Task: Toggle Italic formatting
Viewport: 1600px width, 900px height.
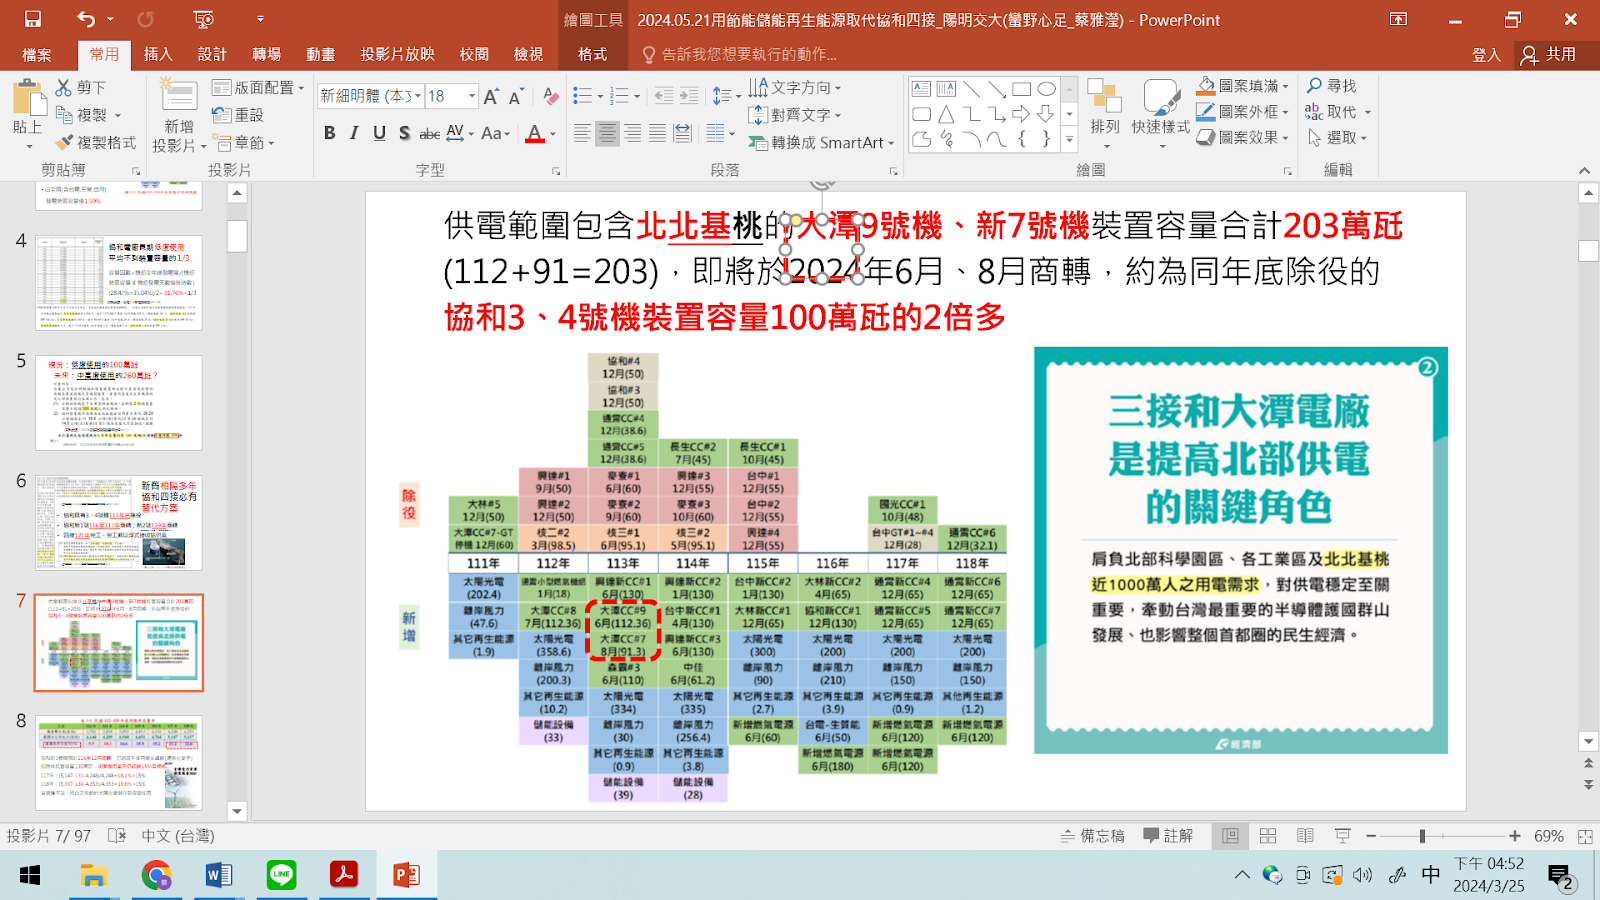Action: tap(354, 133)
